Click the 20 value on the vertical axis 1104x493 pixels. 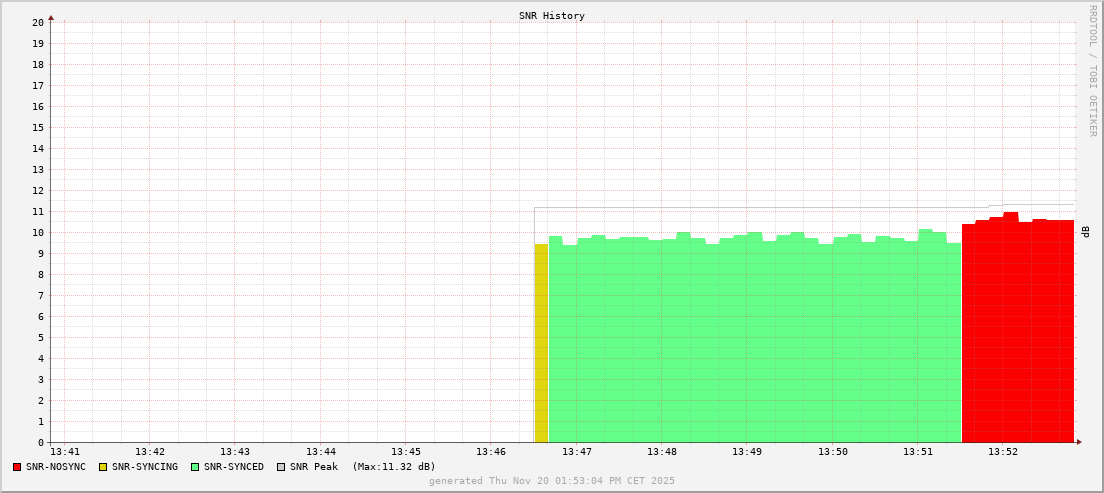(37, 22)
